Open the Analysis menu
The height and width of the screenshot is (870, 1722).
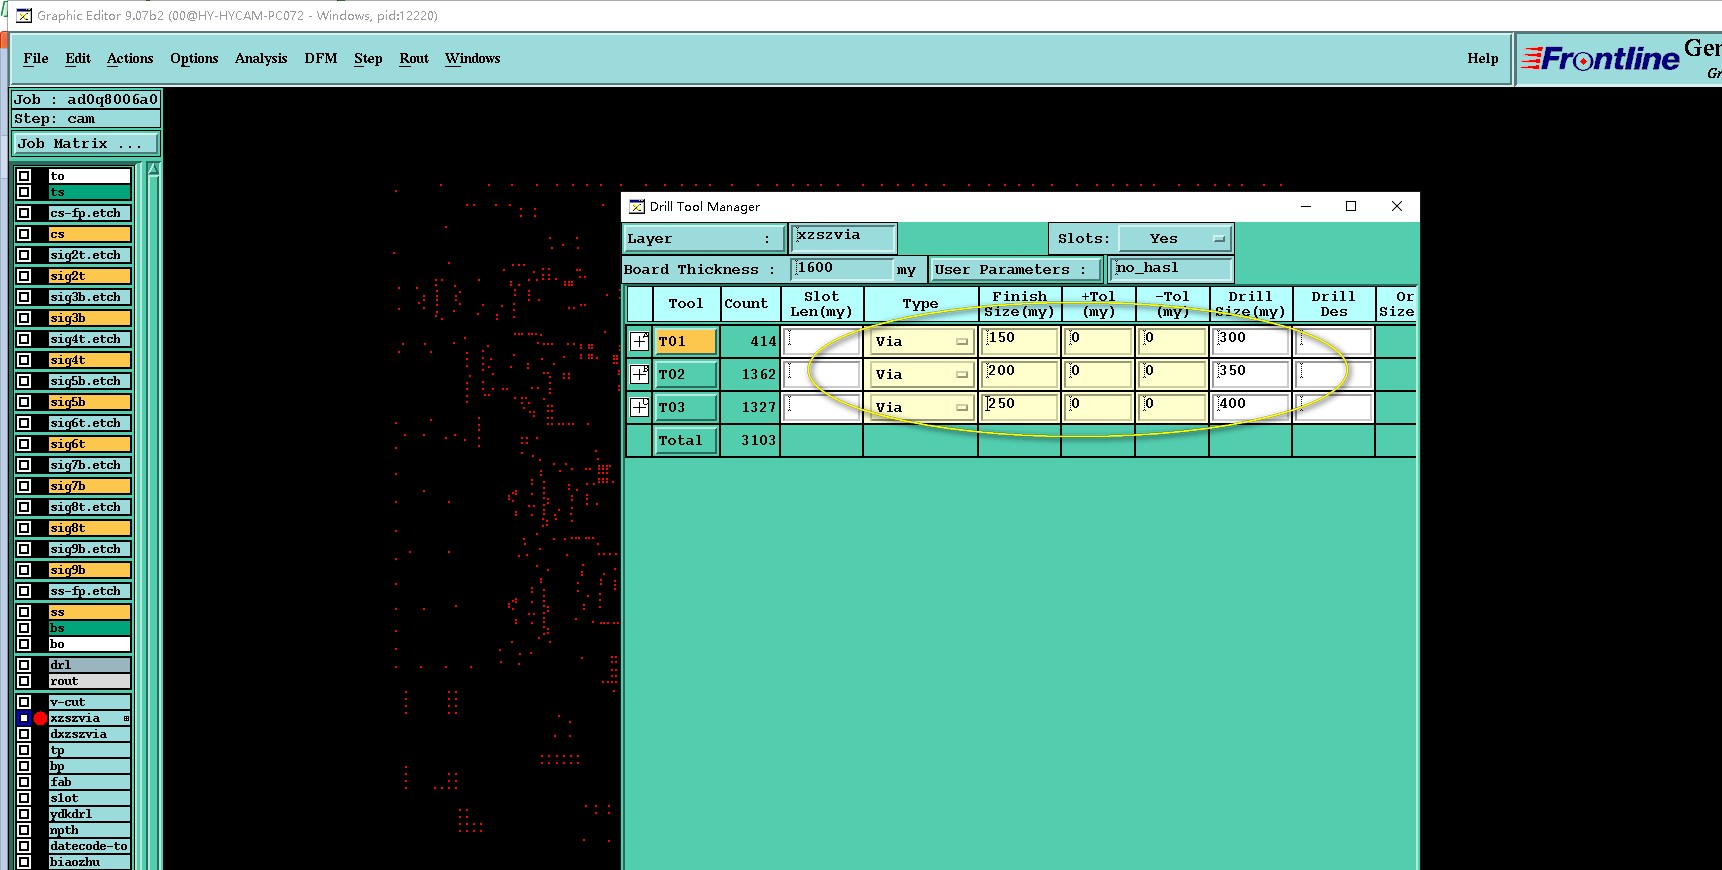(261, 58)
